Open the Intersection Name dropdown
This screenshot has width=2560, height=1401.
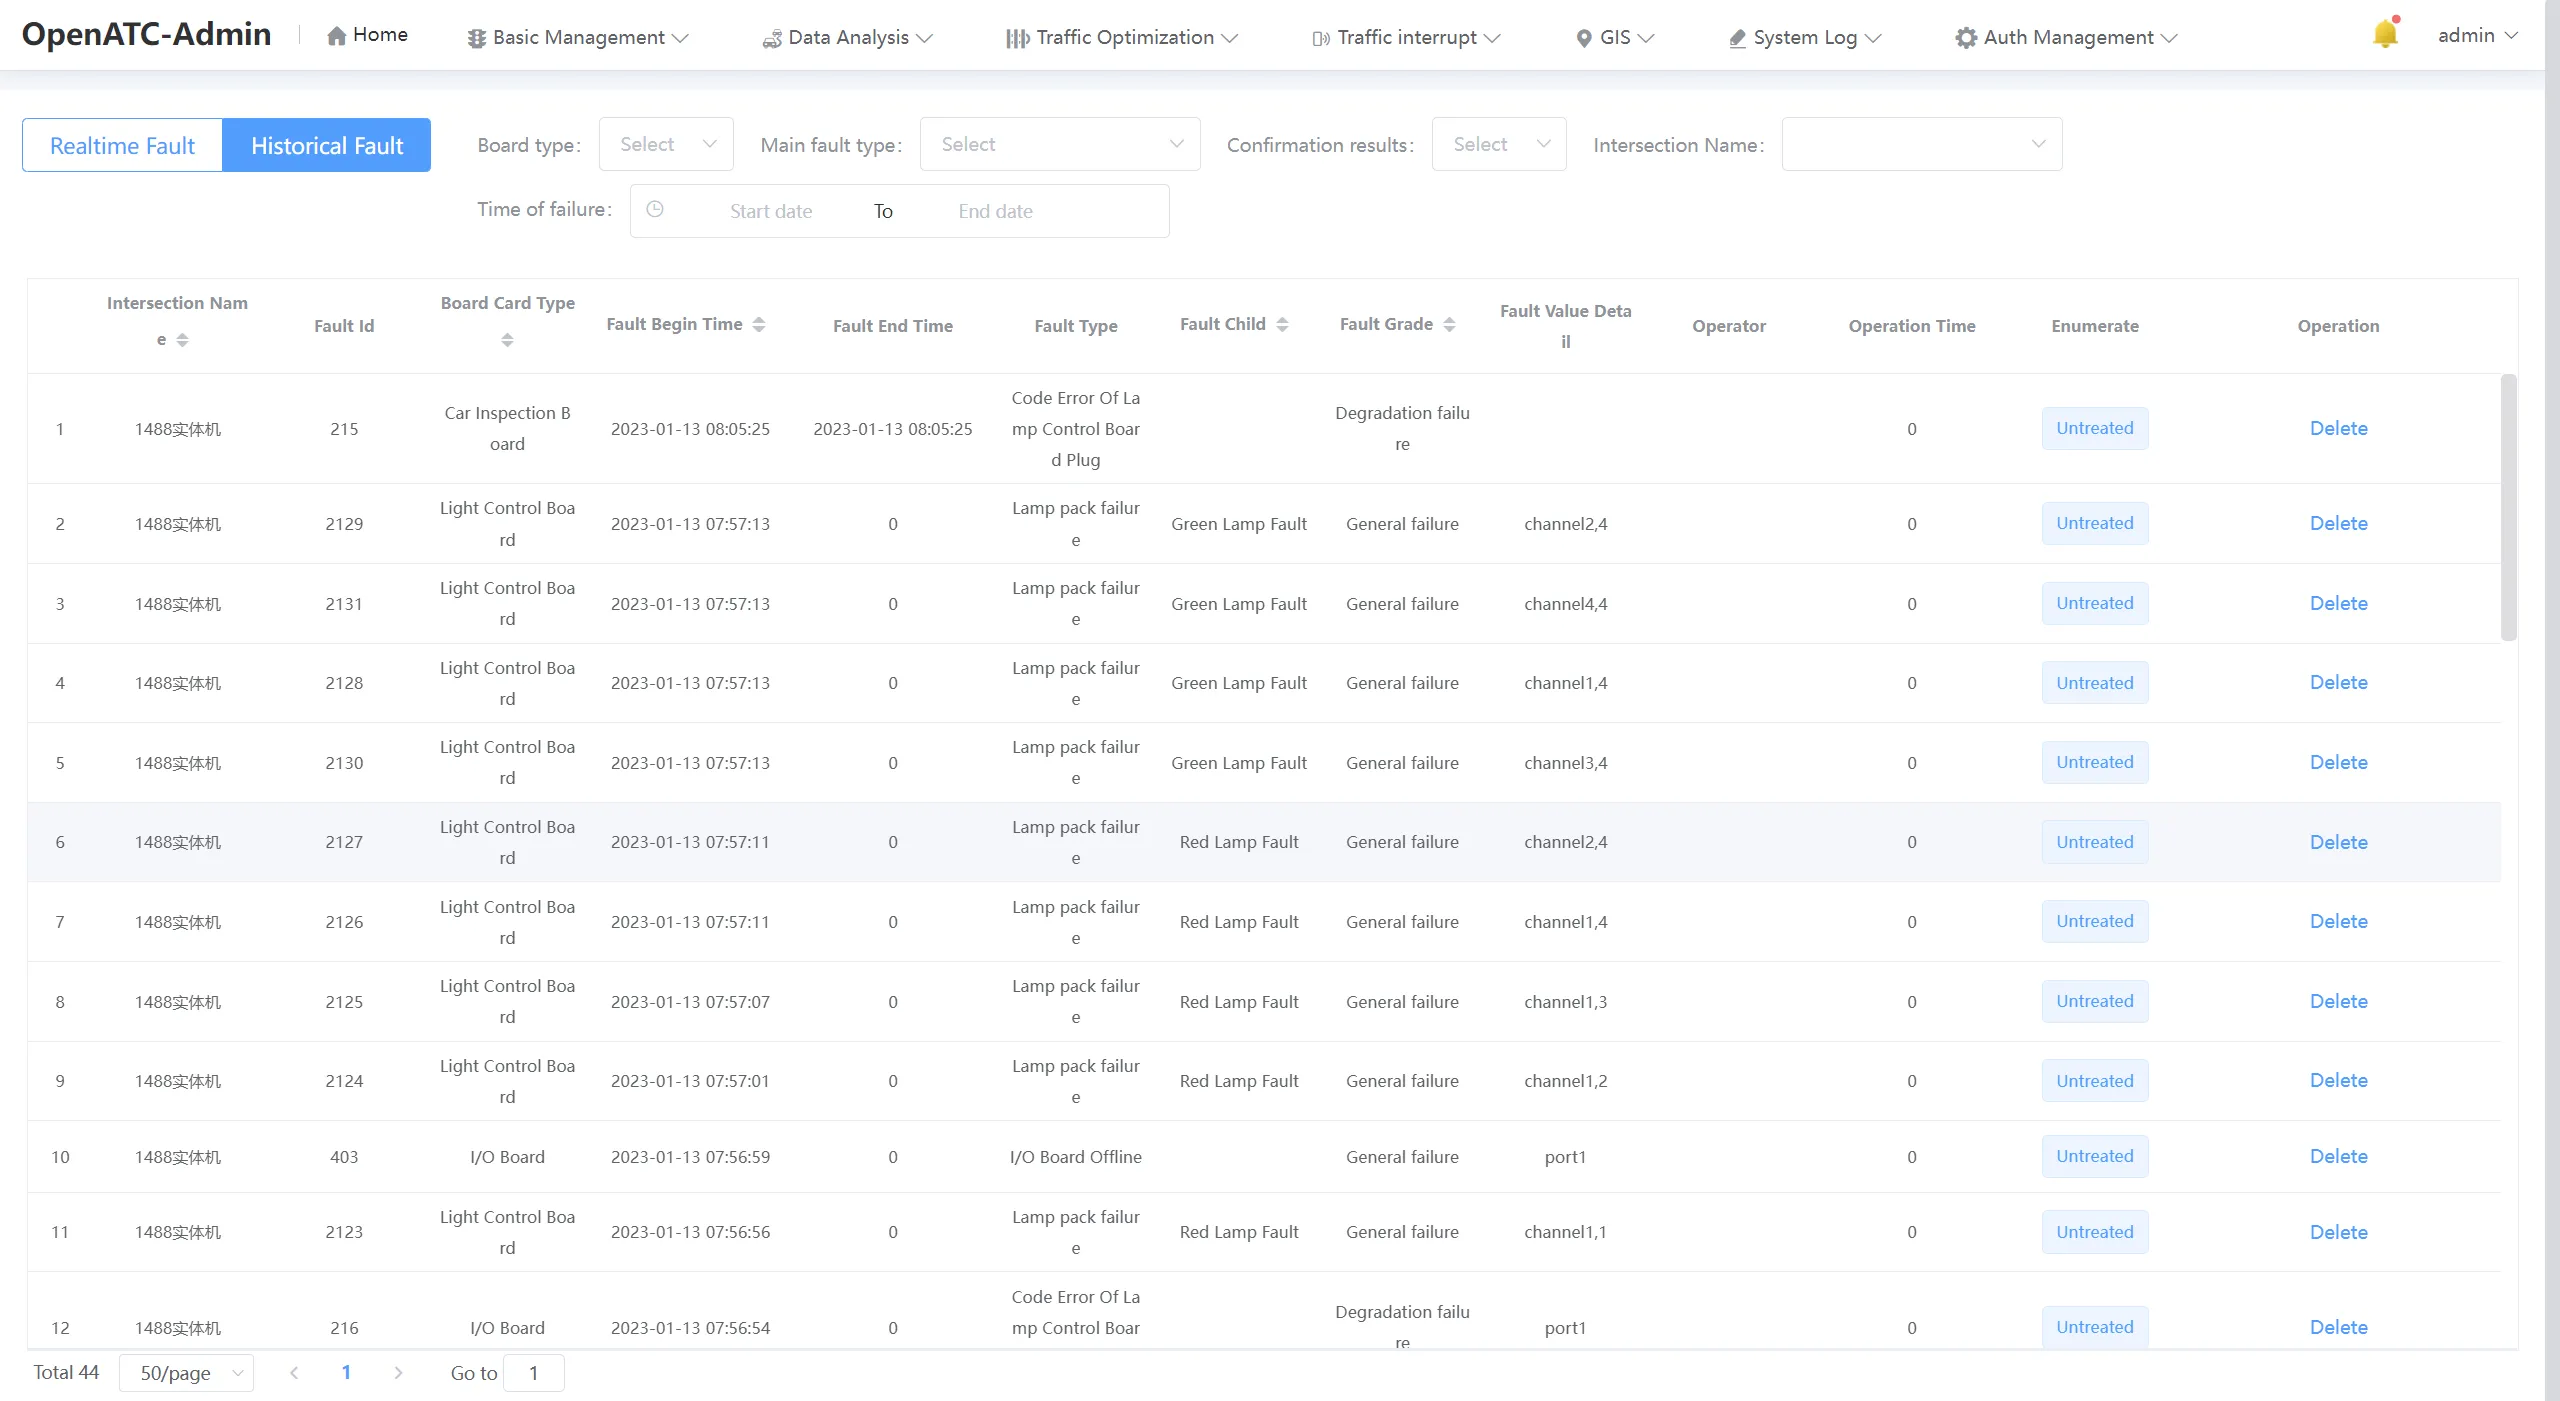tap(1922, 144)
